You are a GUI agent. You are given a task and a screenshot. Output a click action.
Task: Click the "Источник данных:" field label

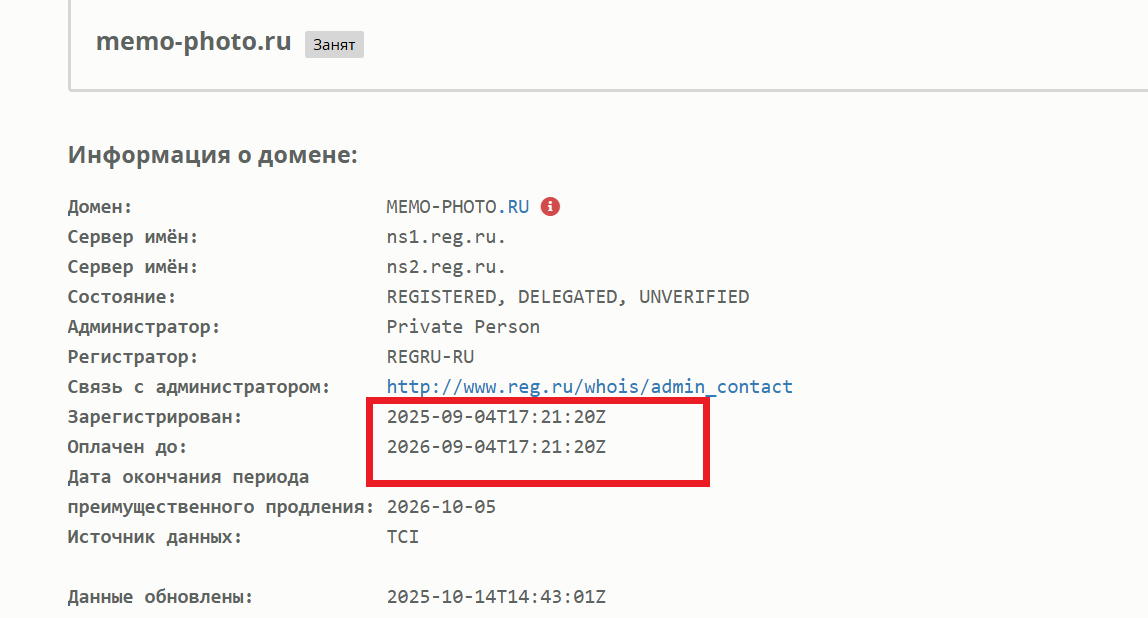pos(155,537)
